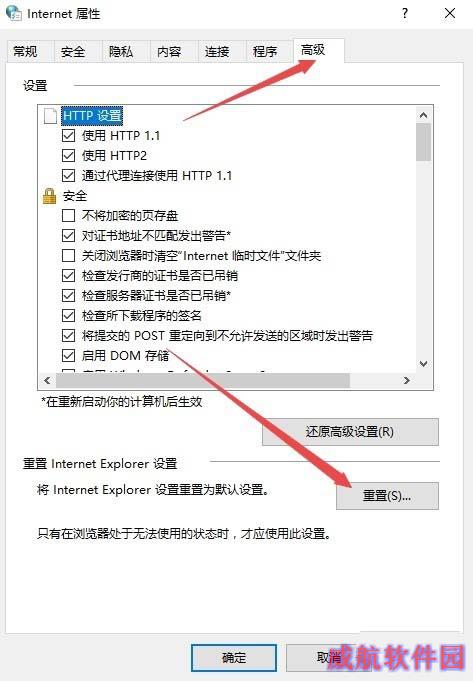Click the settings list scroll up arrow

pos(423,115)
